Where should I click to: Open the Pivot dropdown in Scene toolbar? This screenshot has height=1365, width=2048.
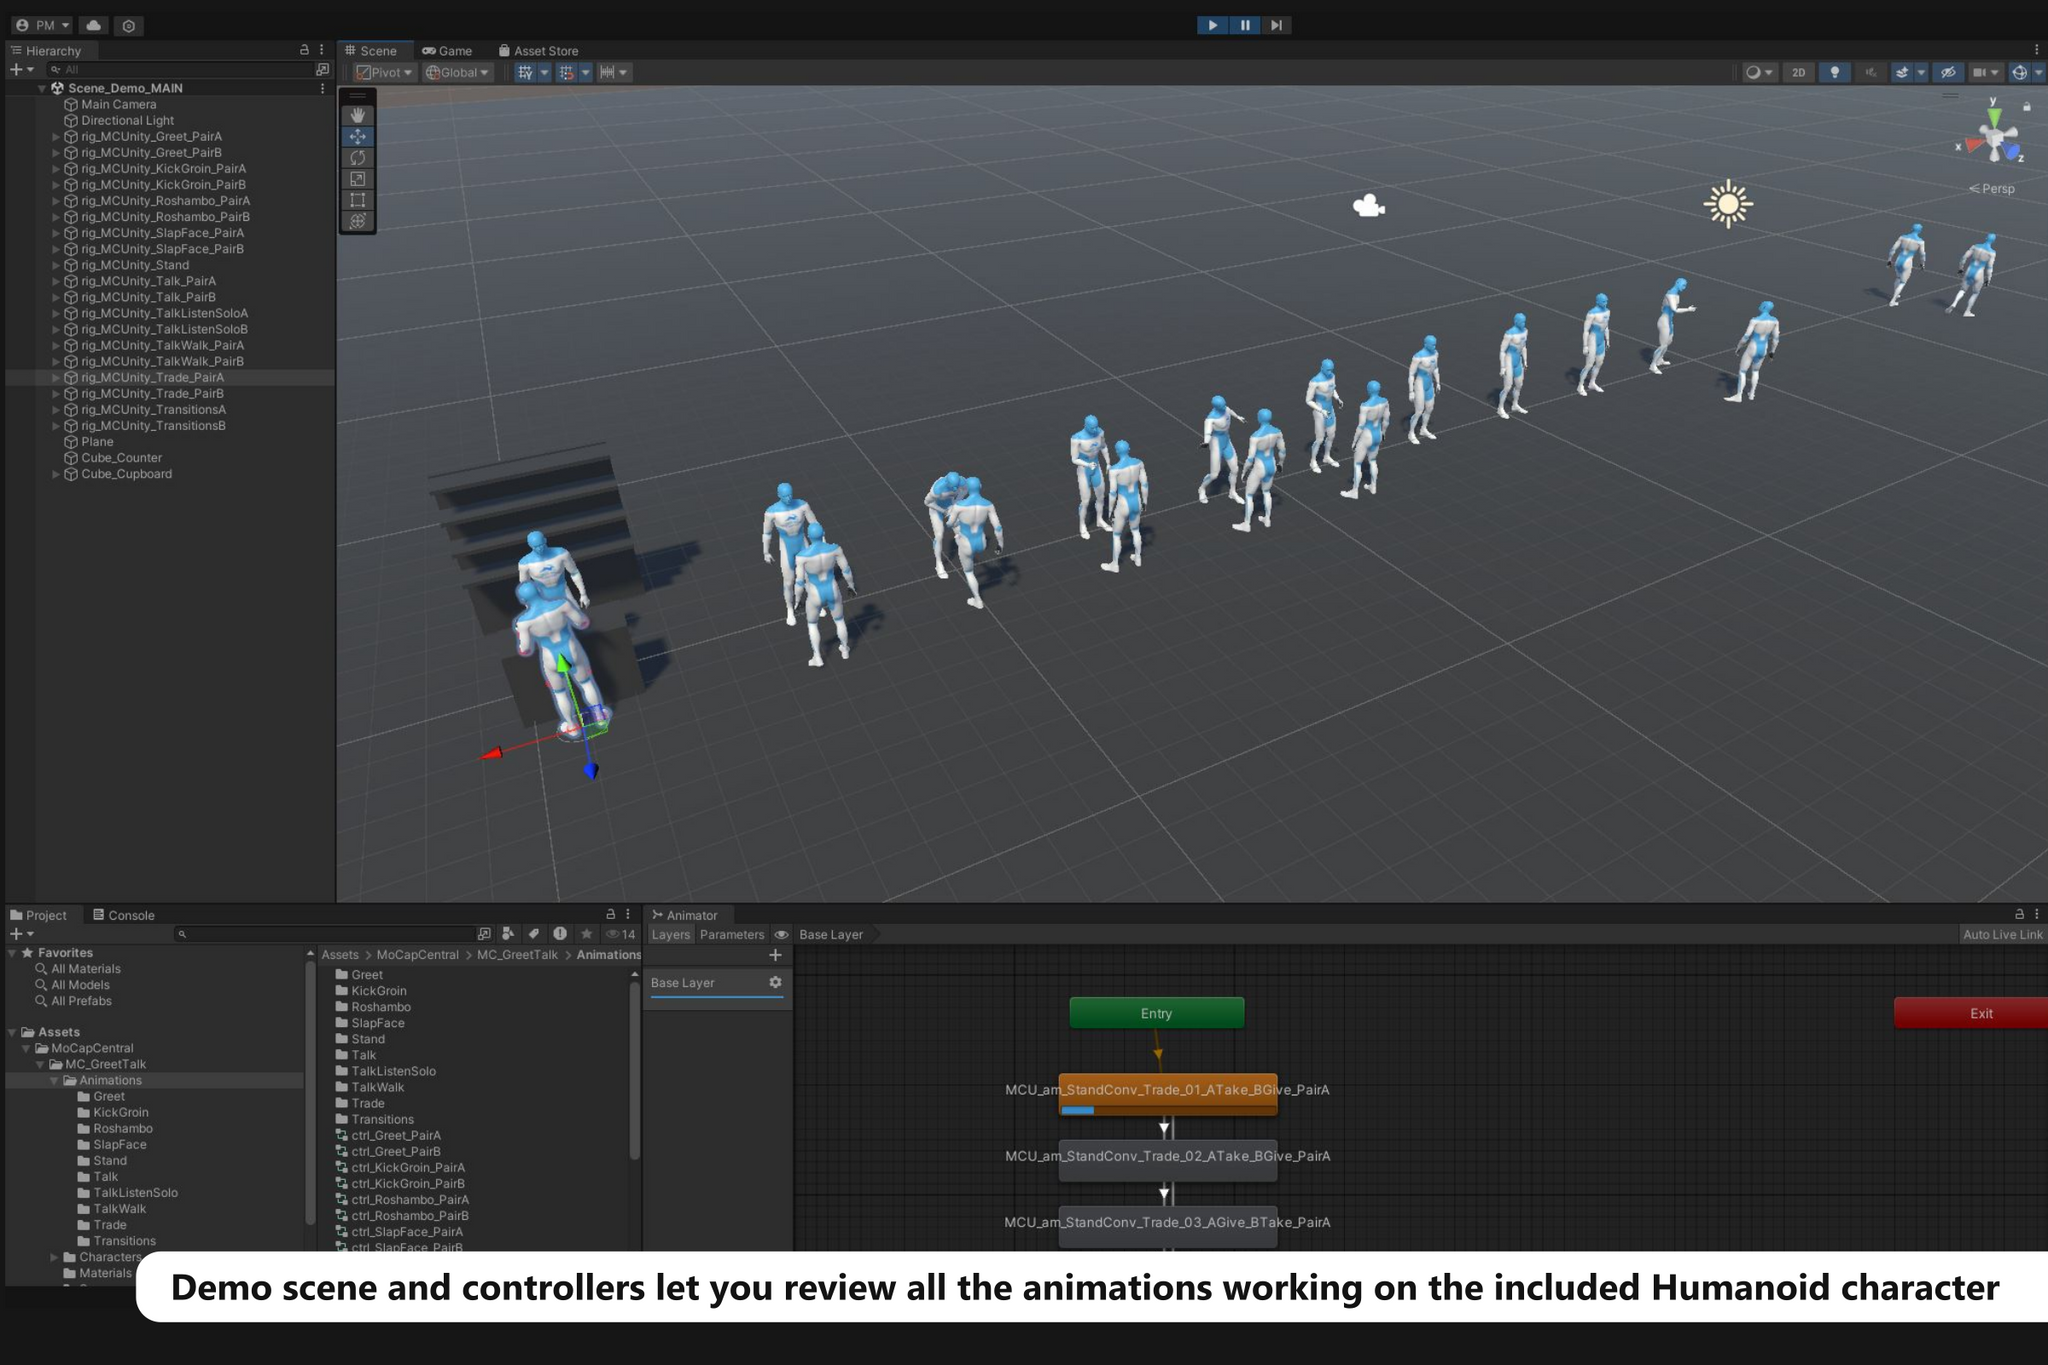(386, 72)
